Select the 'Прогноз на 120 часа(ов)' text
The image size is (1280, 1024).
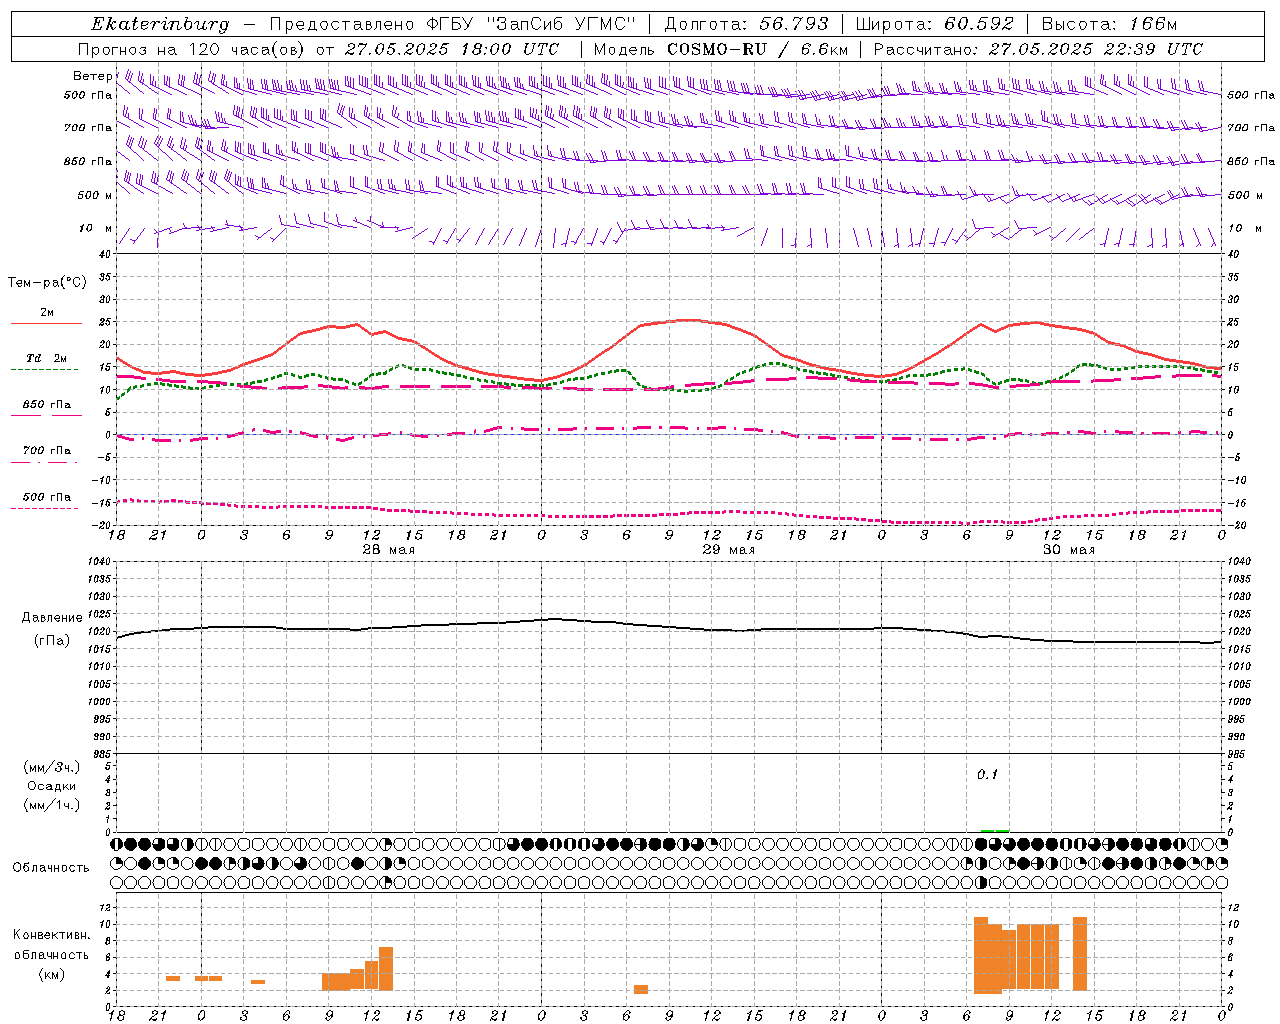click(192, 49)
